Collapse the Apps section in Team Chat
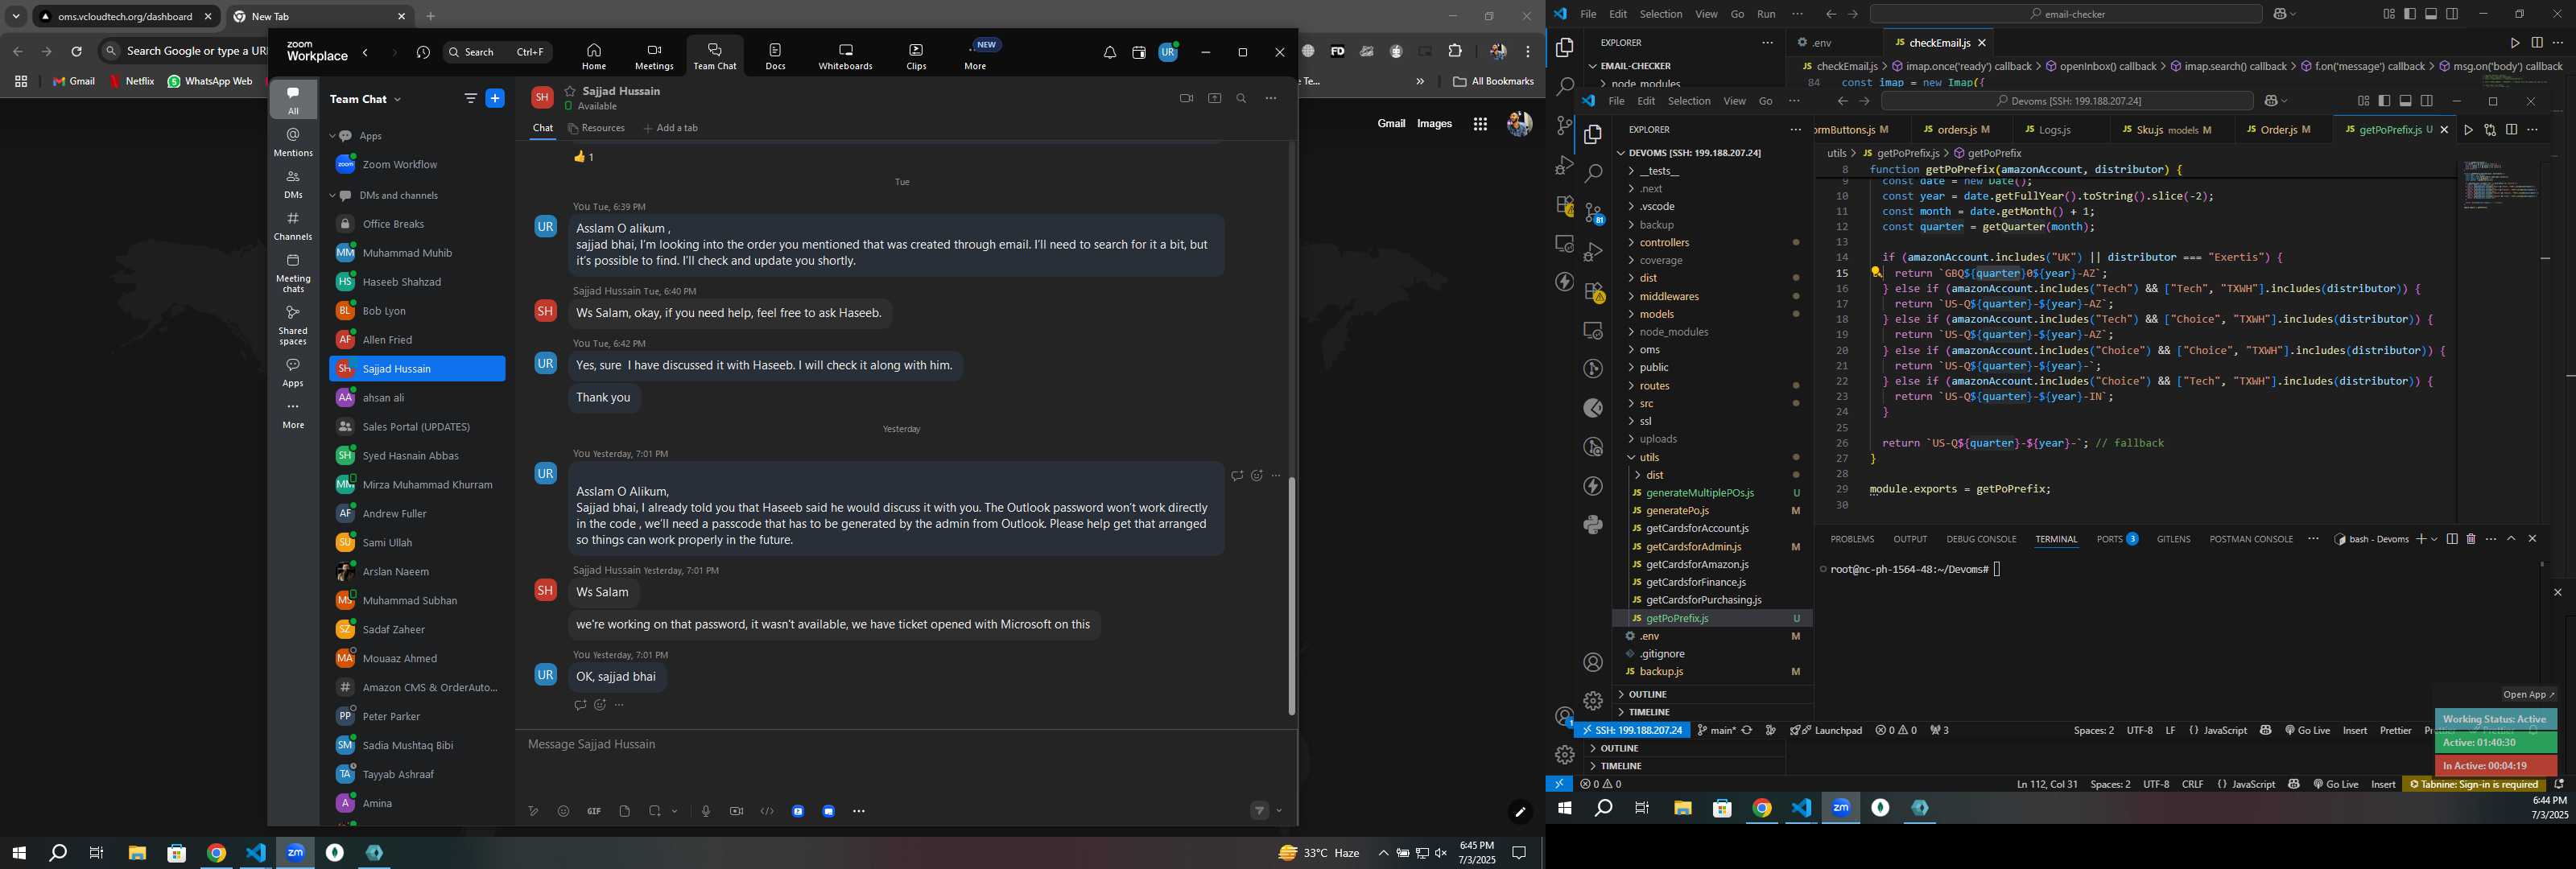 click(332, 136)
